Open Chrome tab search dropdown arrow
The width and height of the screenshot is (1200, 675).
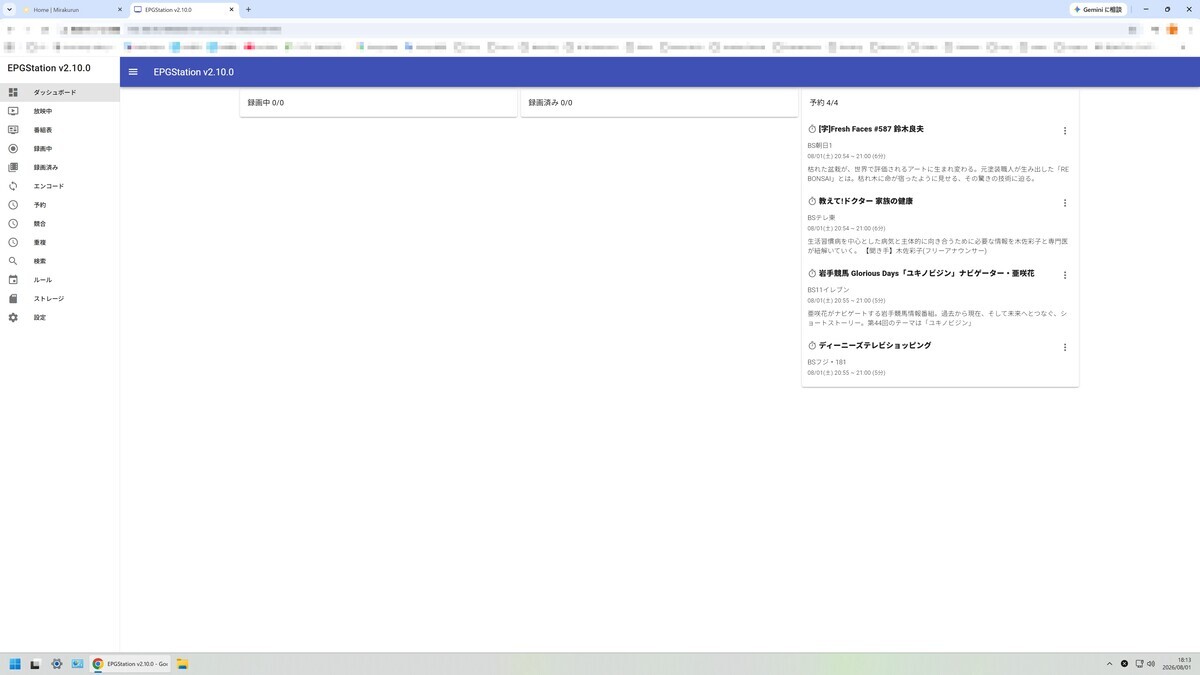9,9
